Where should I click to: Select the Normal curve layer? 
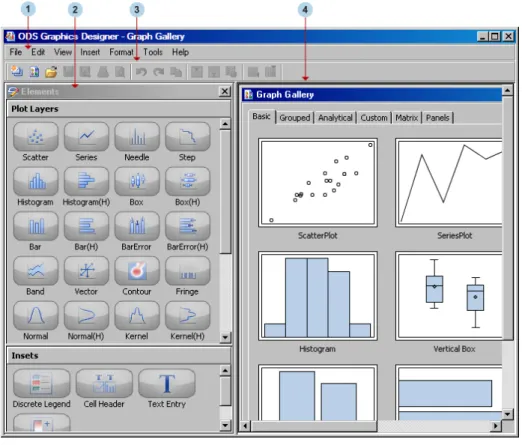click(36, 315)
